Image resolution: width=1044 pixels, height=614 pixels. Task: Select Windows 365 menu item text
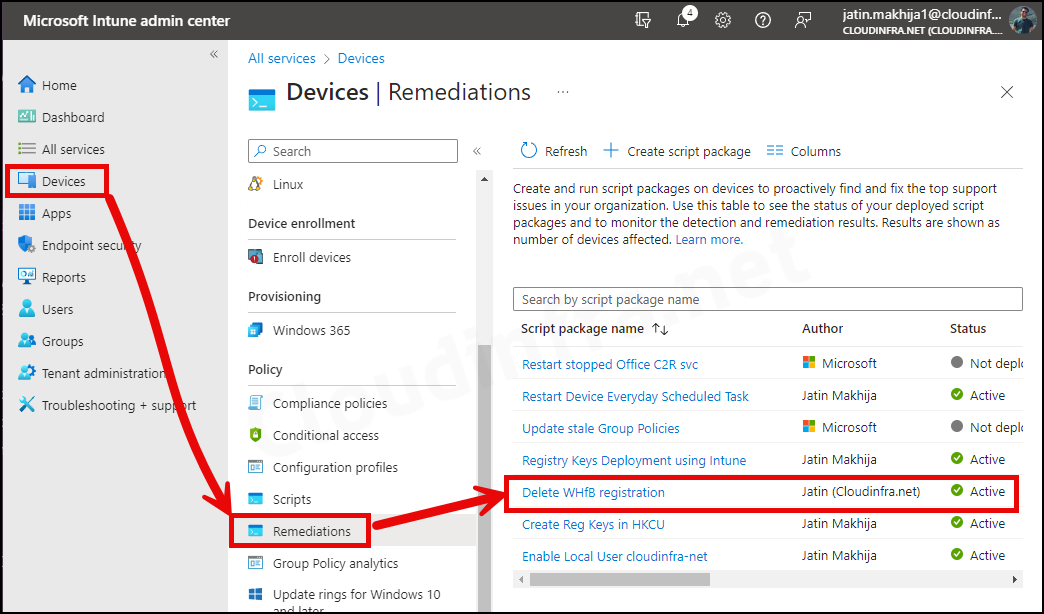pyautogui.click(x=311, y=330)
